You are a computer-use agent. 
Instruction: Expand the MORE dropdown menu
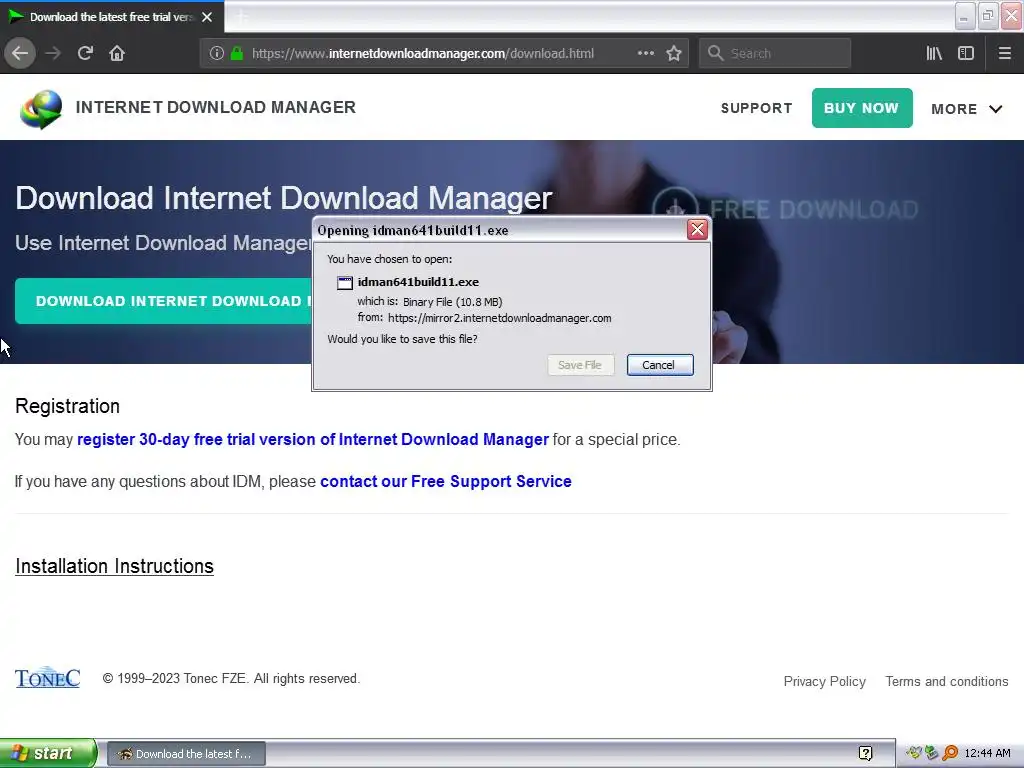click(967, 109)
